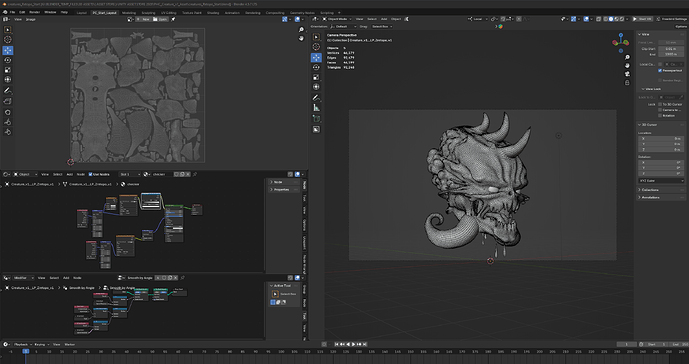Open the Render menu
Screen dimensions: 689x364
coord(34,12)
